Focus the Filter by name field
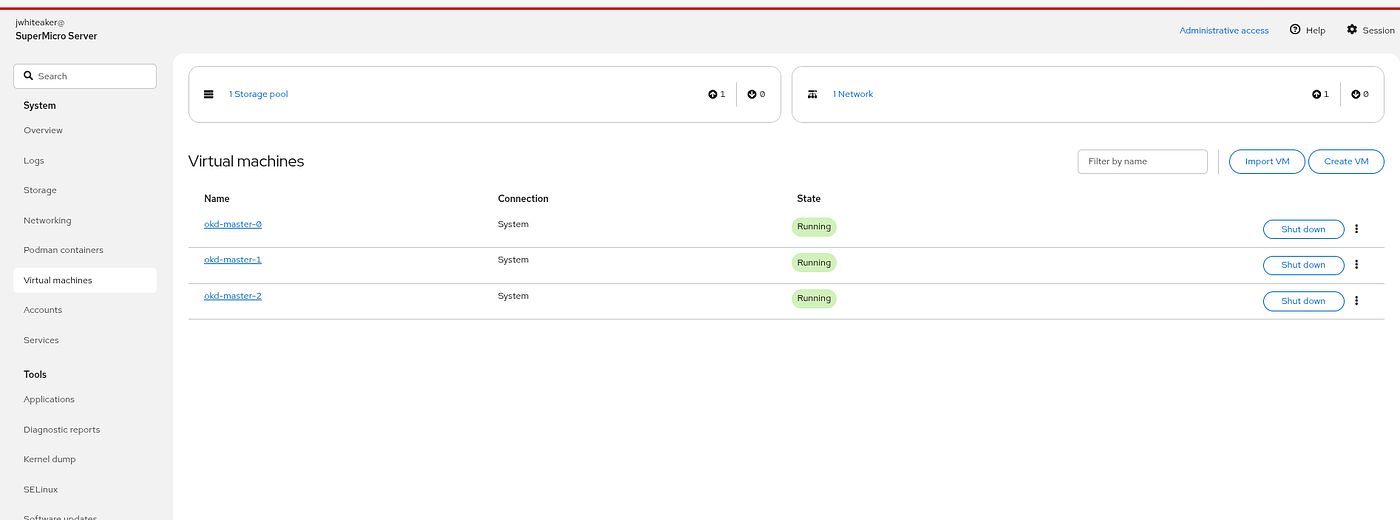The height and width of the screenshot is (520, 1400). point(1143,161)
